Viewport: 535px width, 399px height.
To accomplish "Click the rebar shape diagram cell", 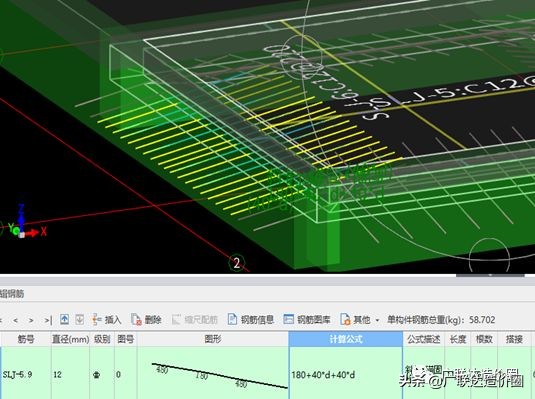I will coord(213,374).
